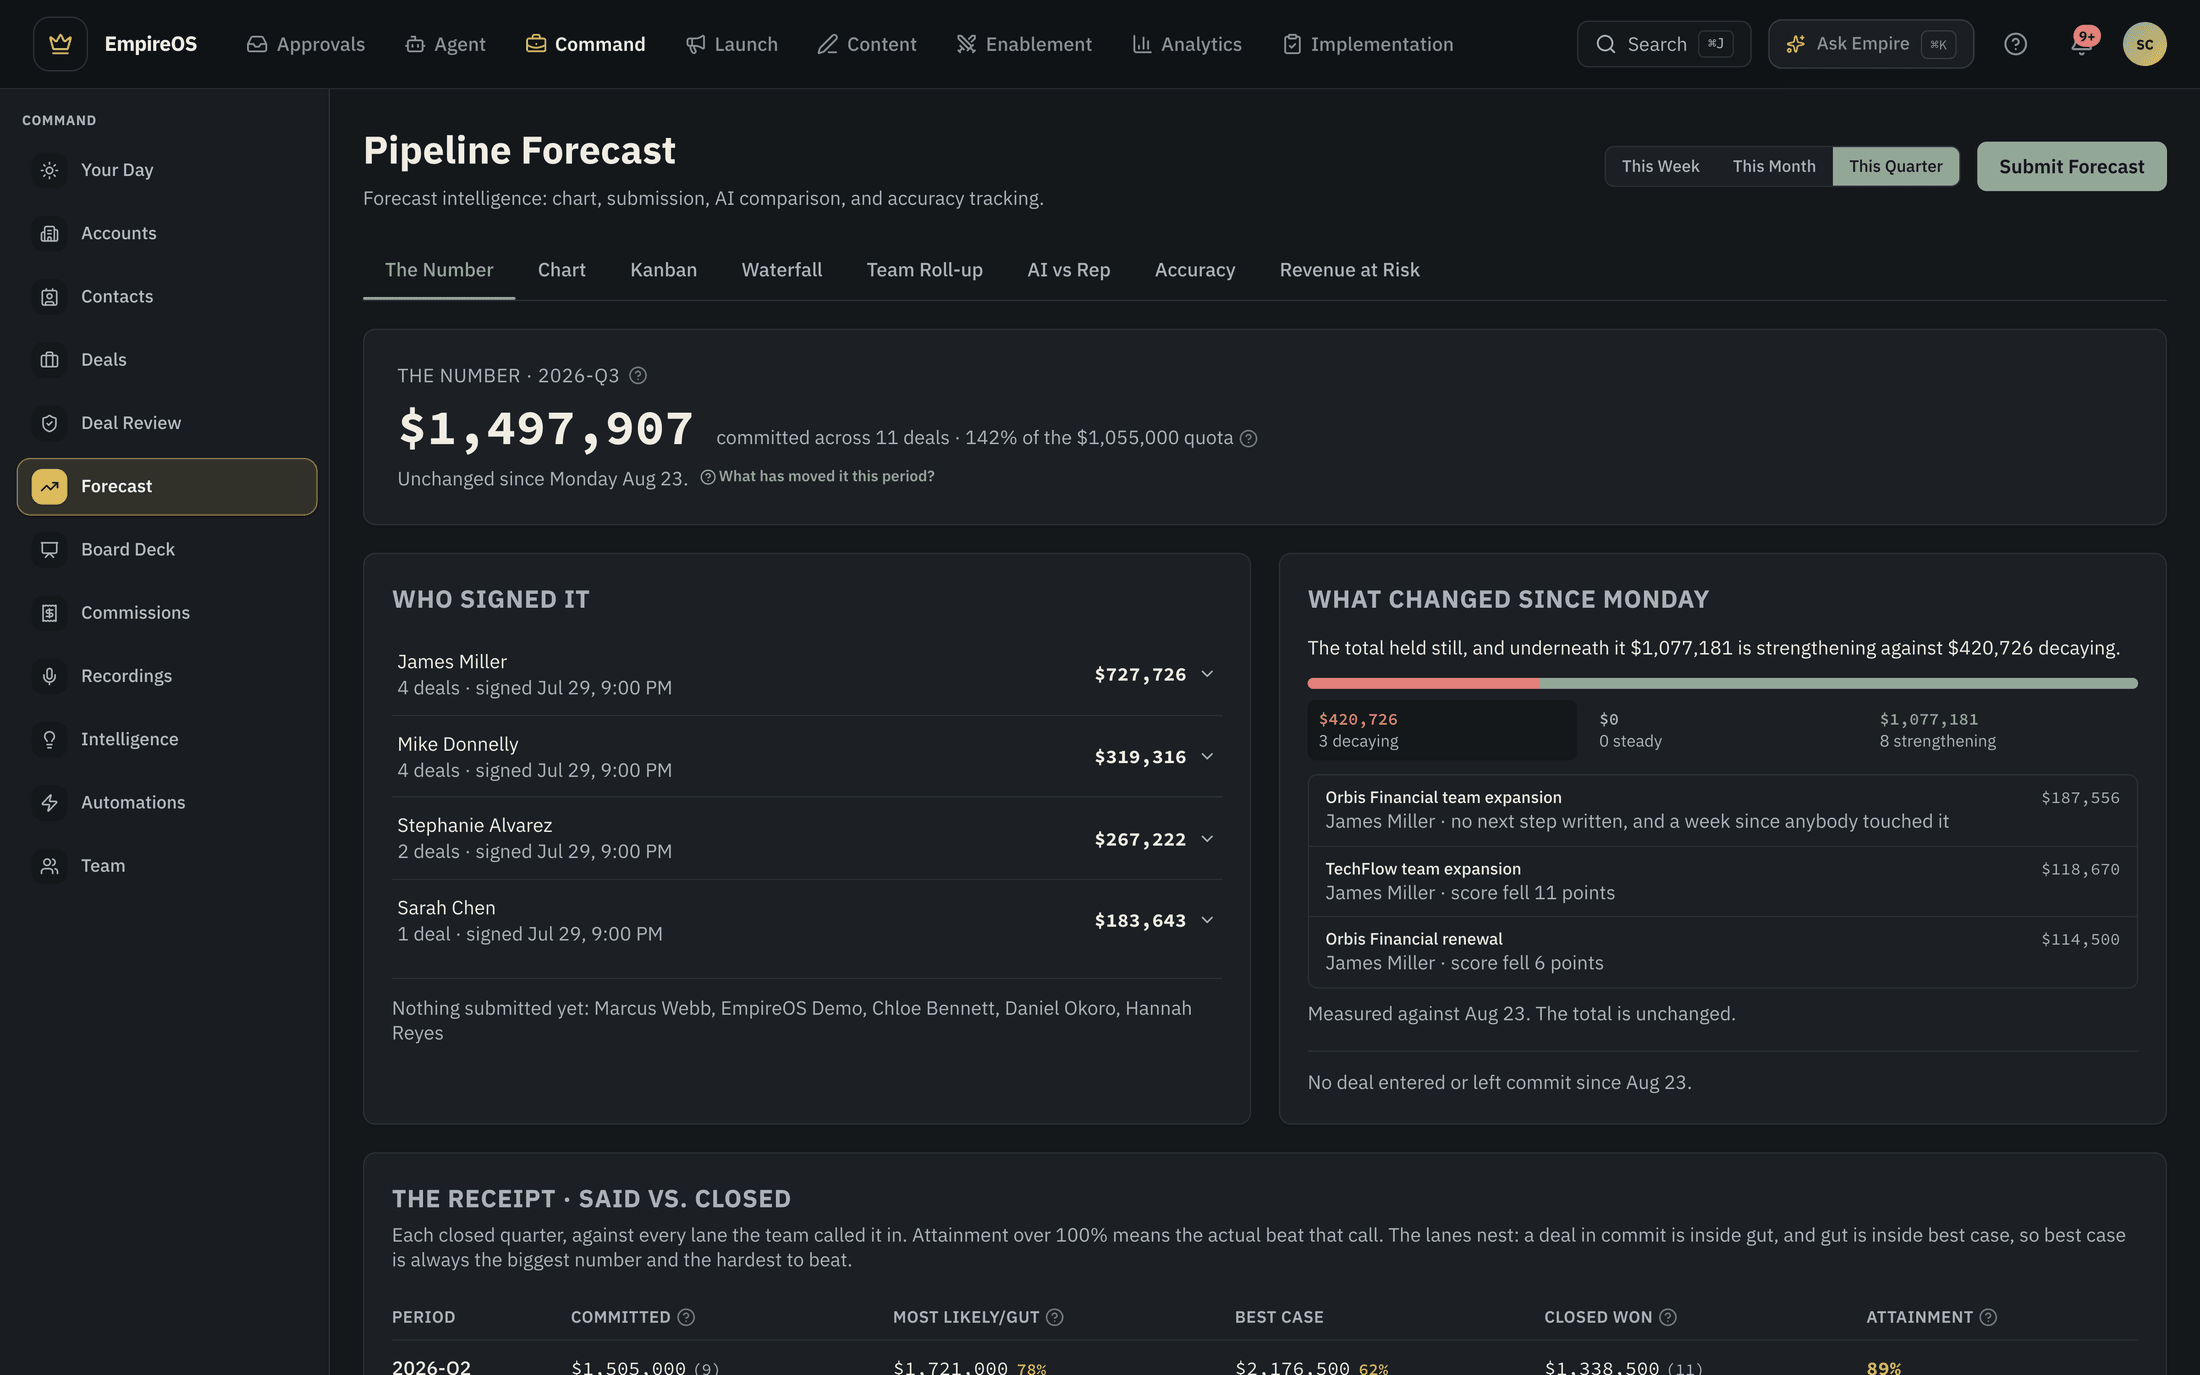Open the Launch menu in top nav
2200x1375 pixels.
click(x=732, y=44)
